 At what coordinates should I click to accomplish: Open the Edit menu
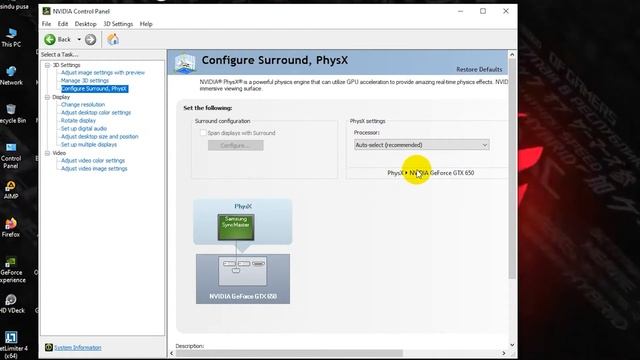pyautogui.click(x=63, y=24)
